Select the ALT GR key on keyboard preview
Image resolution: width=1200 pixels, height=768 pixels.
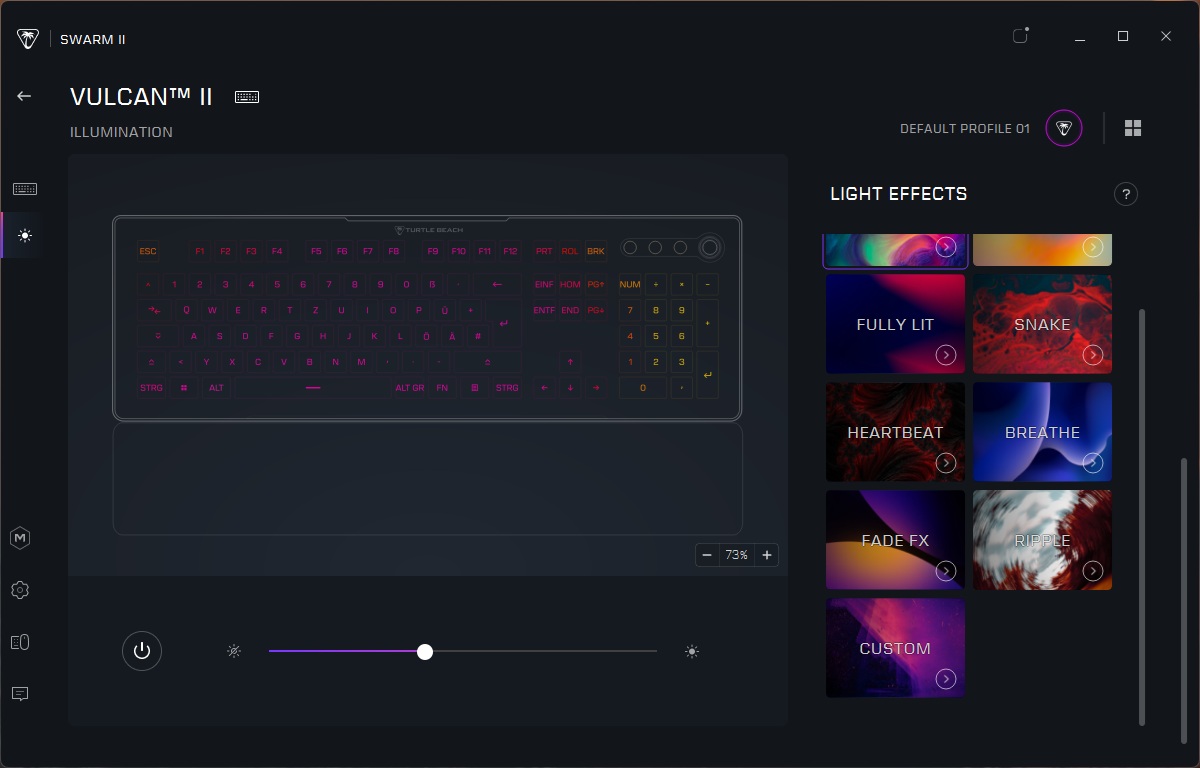(410, 387)
